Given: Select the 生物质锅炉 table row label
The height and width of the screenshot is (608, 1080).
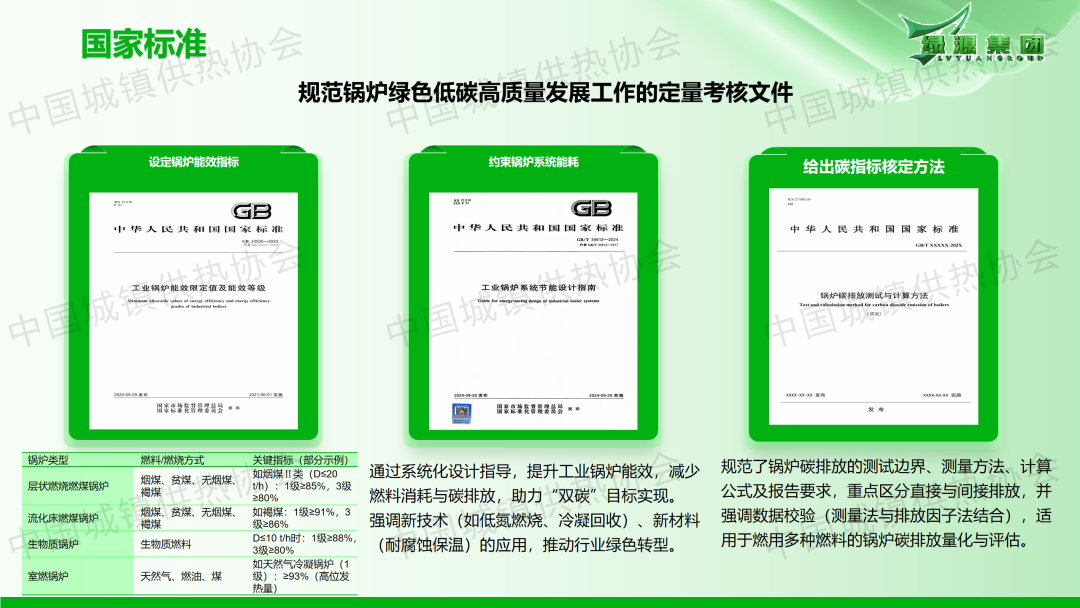Looking at the screenshot, I should pos(53,544).
